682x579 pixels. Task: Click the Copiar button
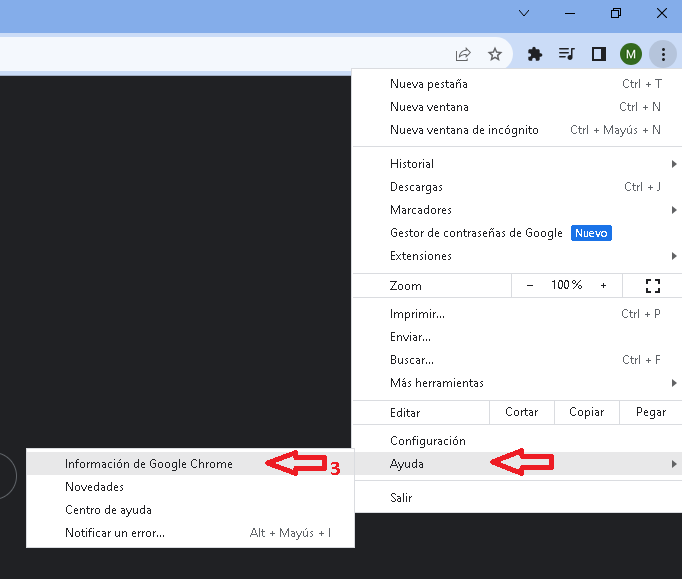pyautogui.click(x=586, y=412)
